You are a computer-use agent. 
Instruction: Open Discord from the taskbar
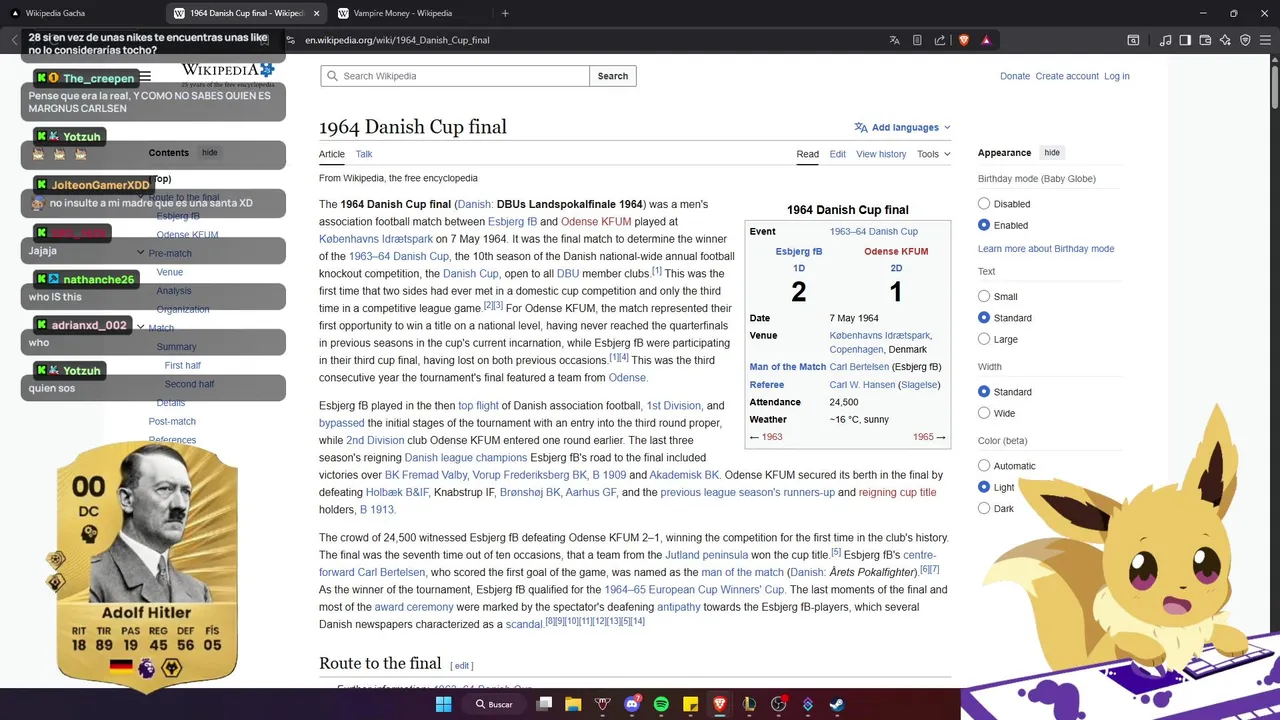pos(632,704)
